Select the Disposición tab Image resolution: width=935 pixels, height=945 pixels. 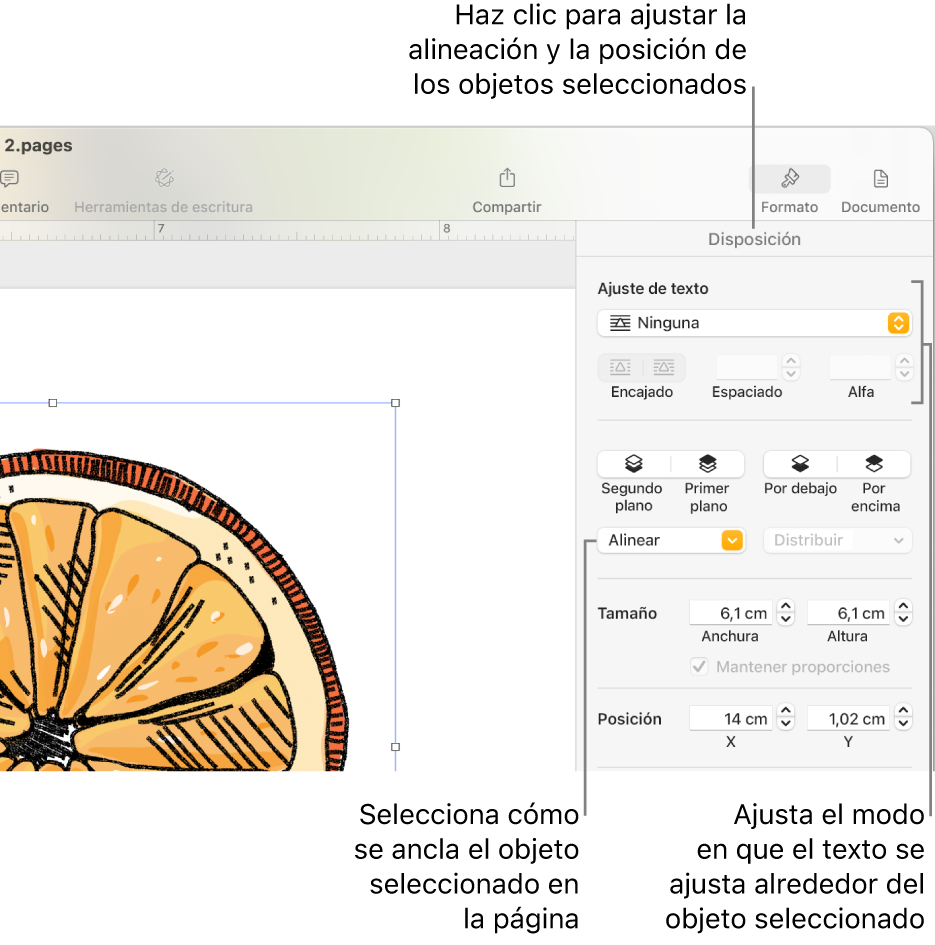pyautogui.click(x=754, y=239)
